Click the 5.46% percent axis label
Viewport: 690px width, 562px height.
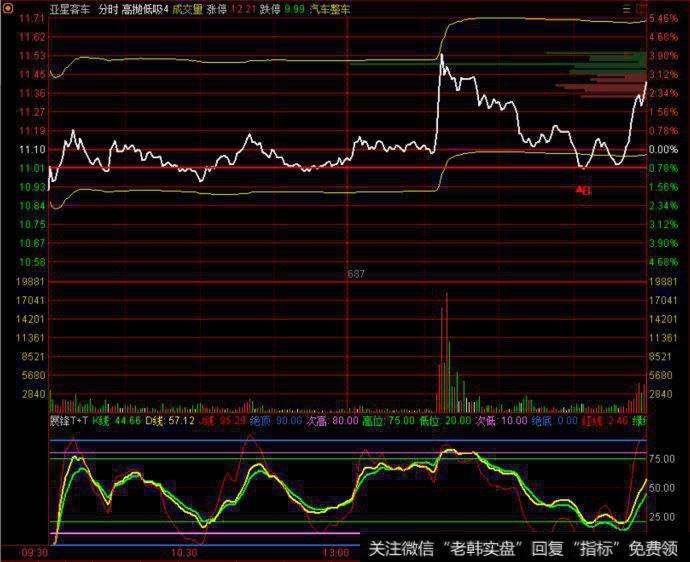tap(663, 18)
